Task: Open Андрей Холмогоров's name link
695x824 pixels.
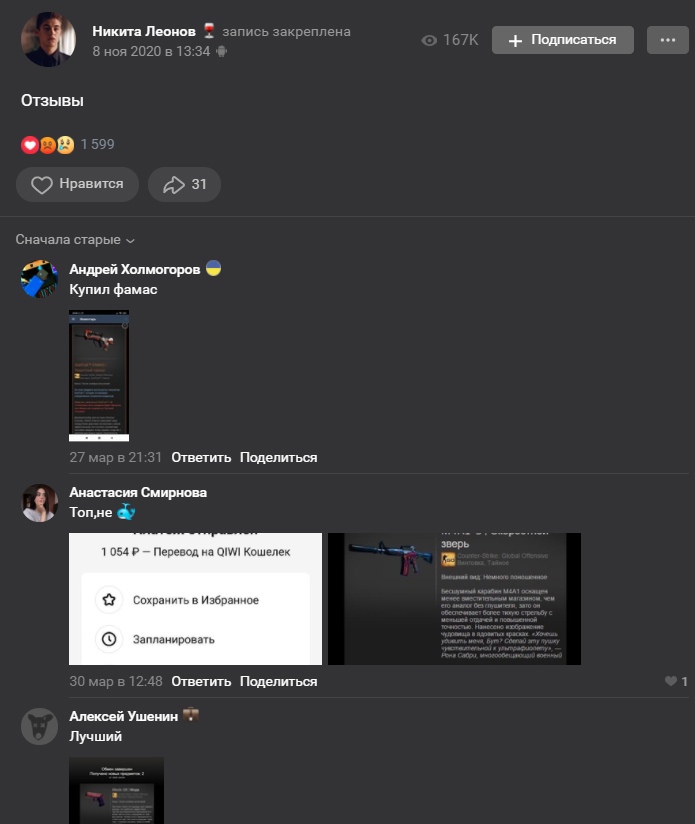Action: 134,270
